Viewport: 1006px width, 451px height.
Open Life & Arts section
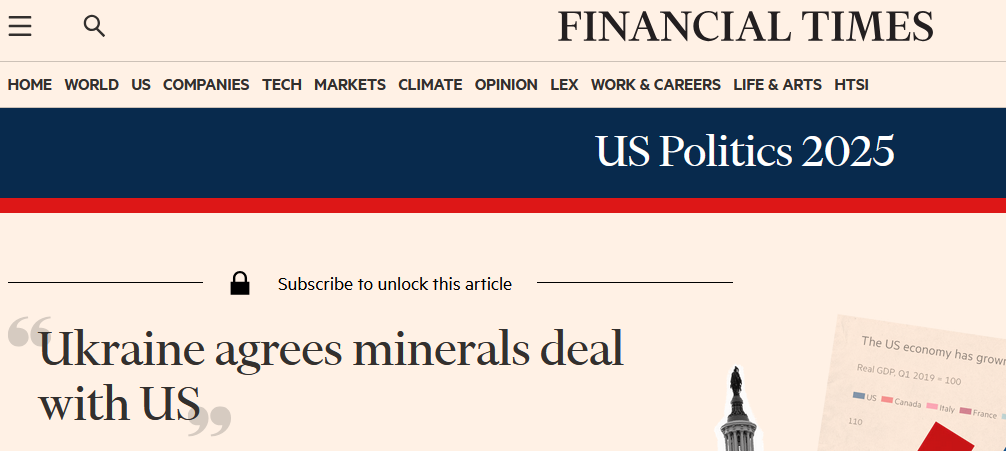coord(777,85)
